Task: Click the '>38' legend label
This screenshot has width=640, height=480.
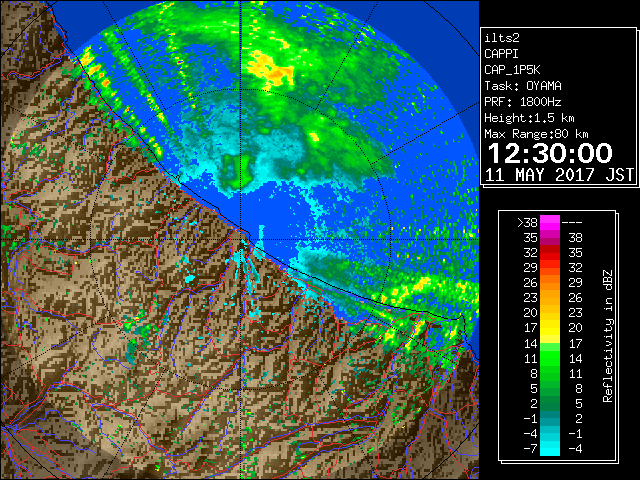Action: point(527,223)
